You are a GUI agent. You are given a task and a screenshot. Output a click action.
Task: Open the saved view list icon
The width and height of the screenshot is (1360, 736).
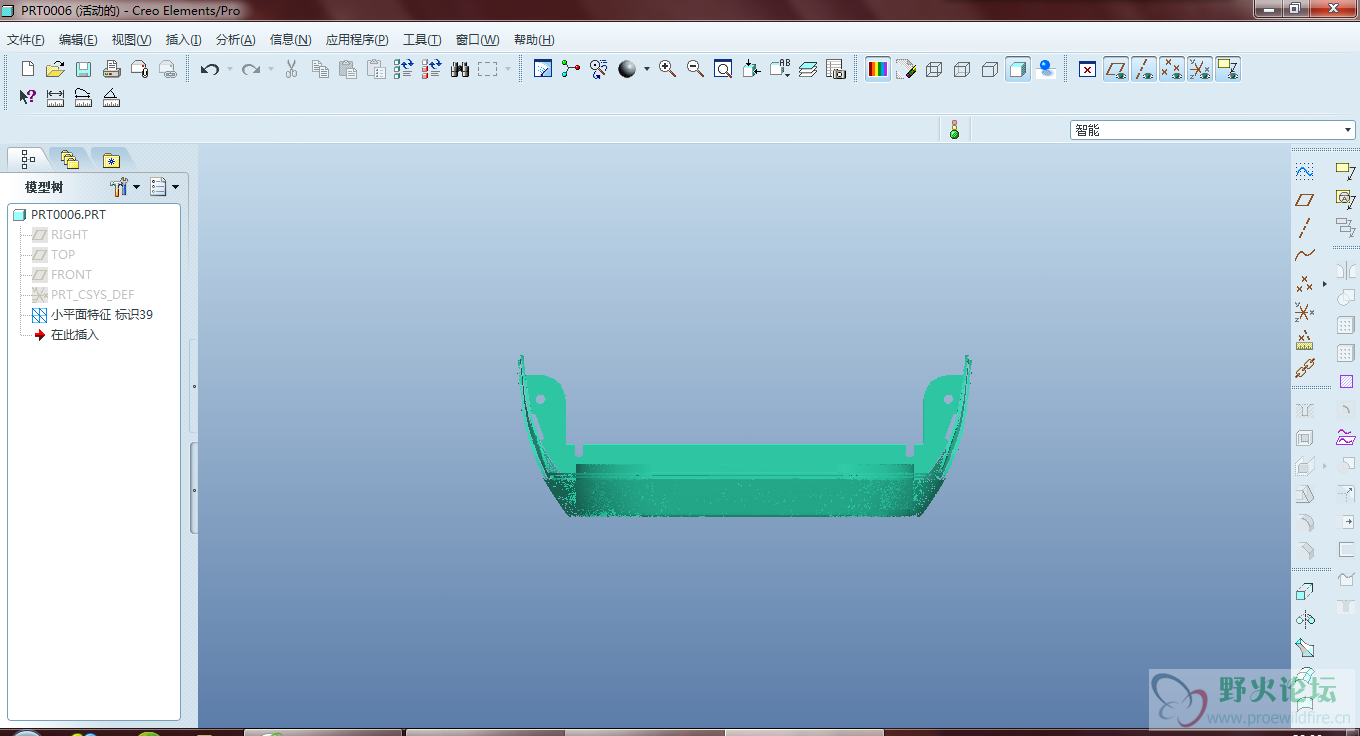(780, 69)
